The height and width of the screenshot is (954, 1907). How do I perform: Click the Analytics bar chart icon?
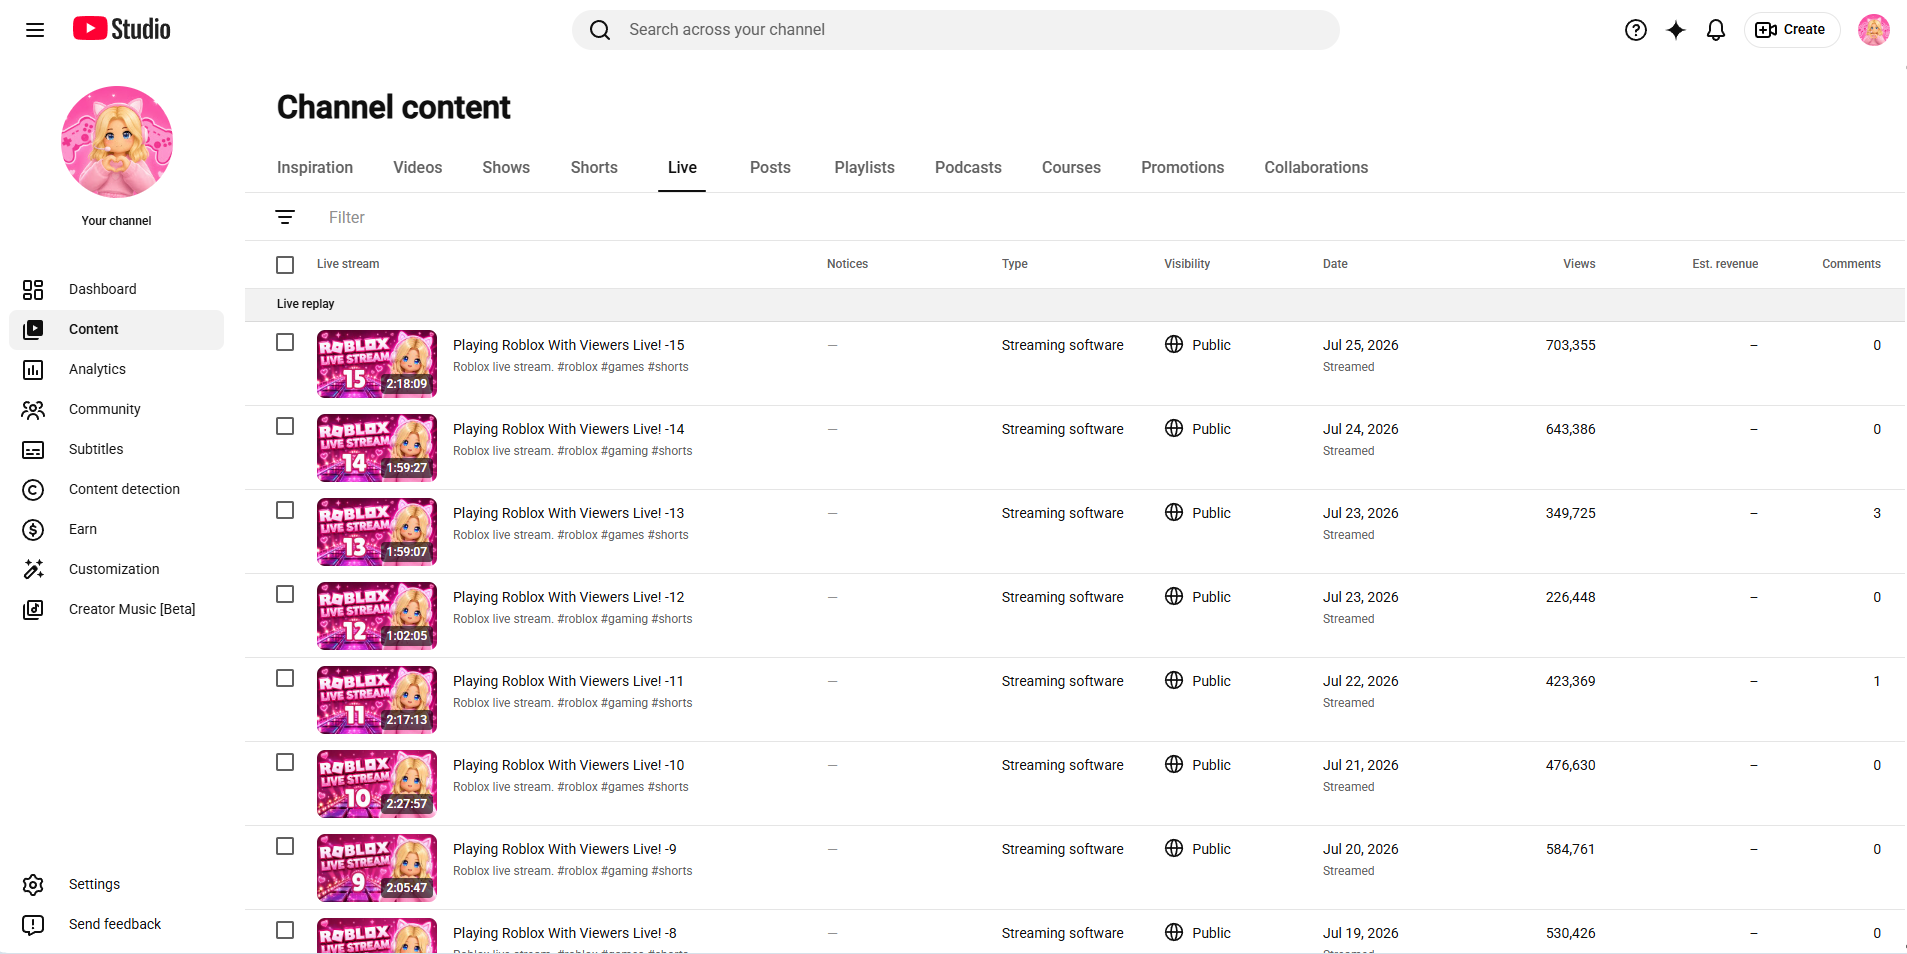coord(33,369)
